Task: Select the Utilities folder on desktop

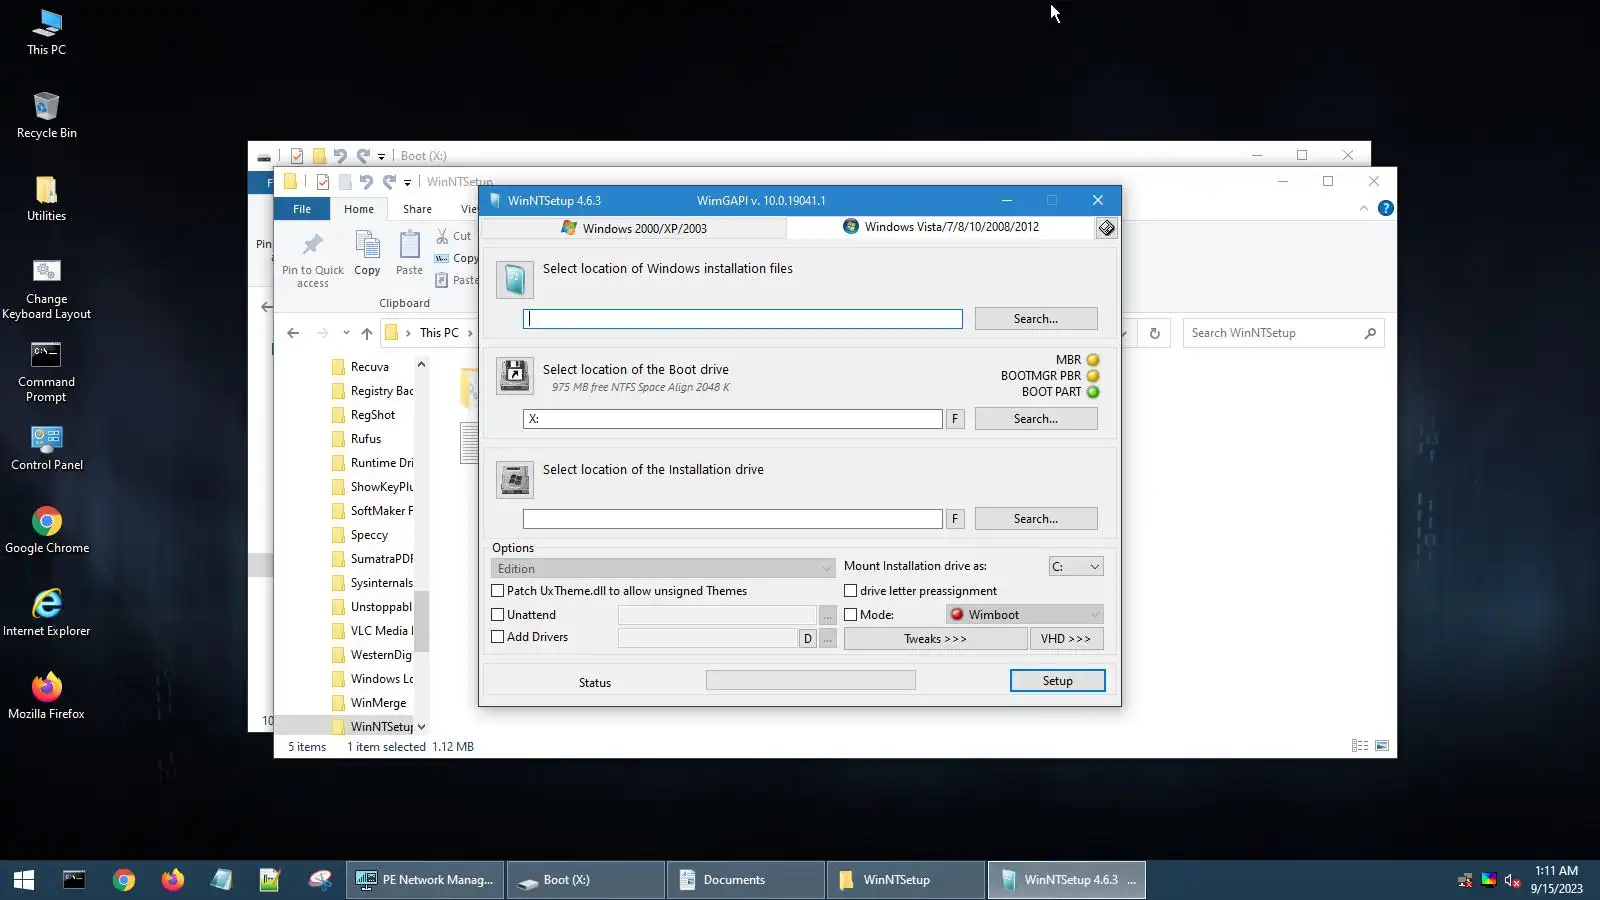Action: 46,198
